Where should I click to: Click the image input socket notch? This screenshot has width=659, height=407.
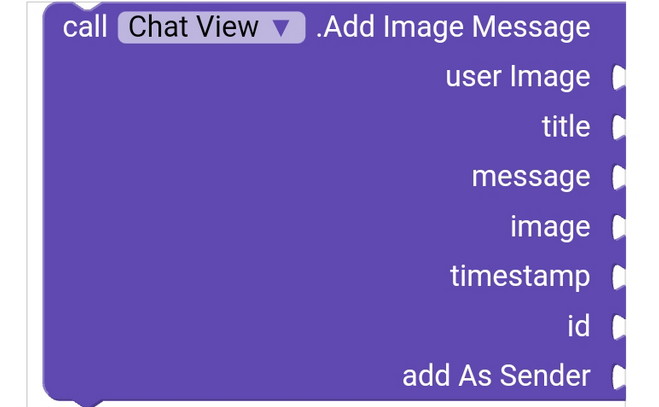[x=618, y=227]
